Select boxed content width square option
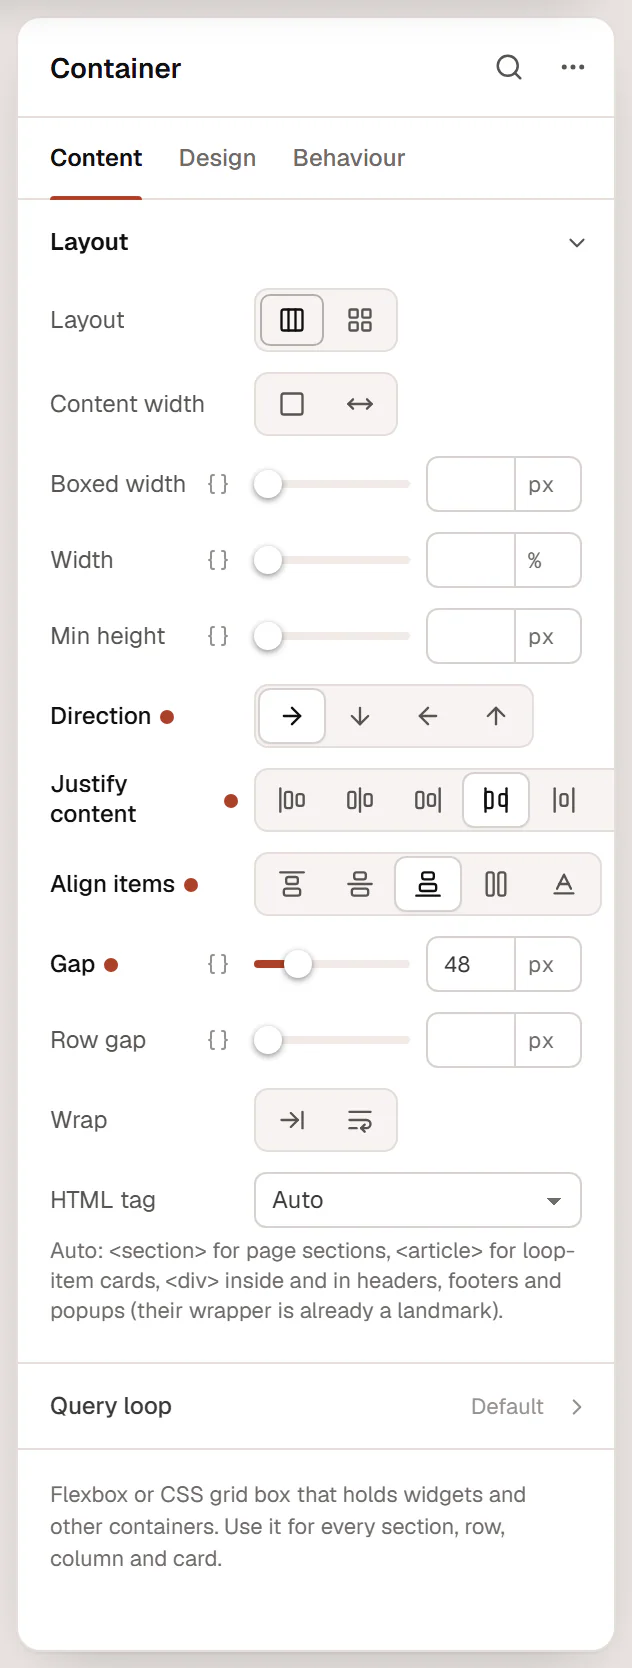The image size is (632, 1668). [x=292, y=404]
